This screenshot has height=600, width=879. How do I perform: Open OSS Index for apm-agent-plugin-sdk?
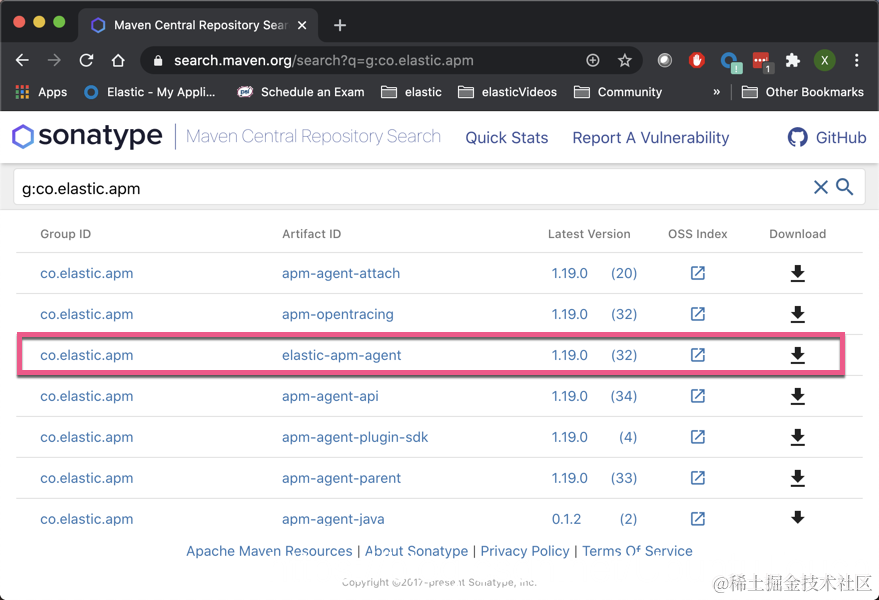(x=697, y=437)
